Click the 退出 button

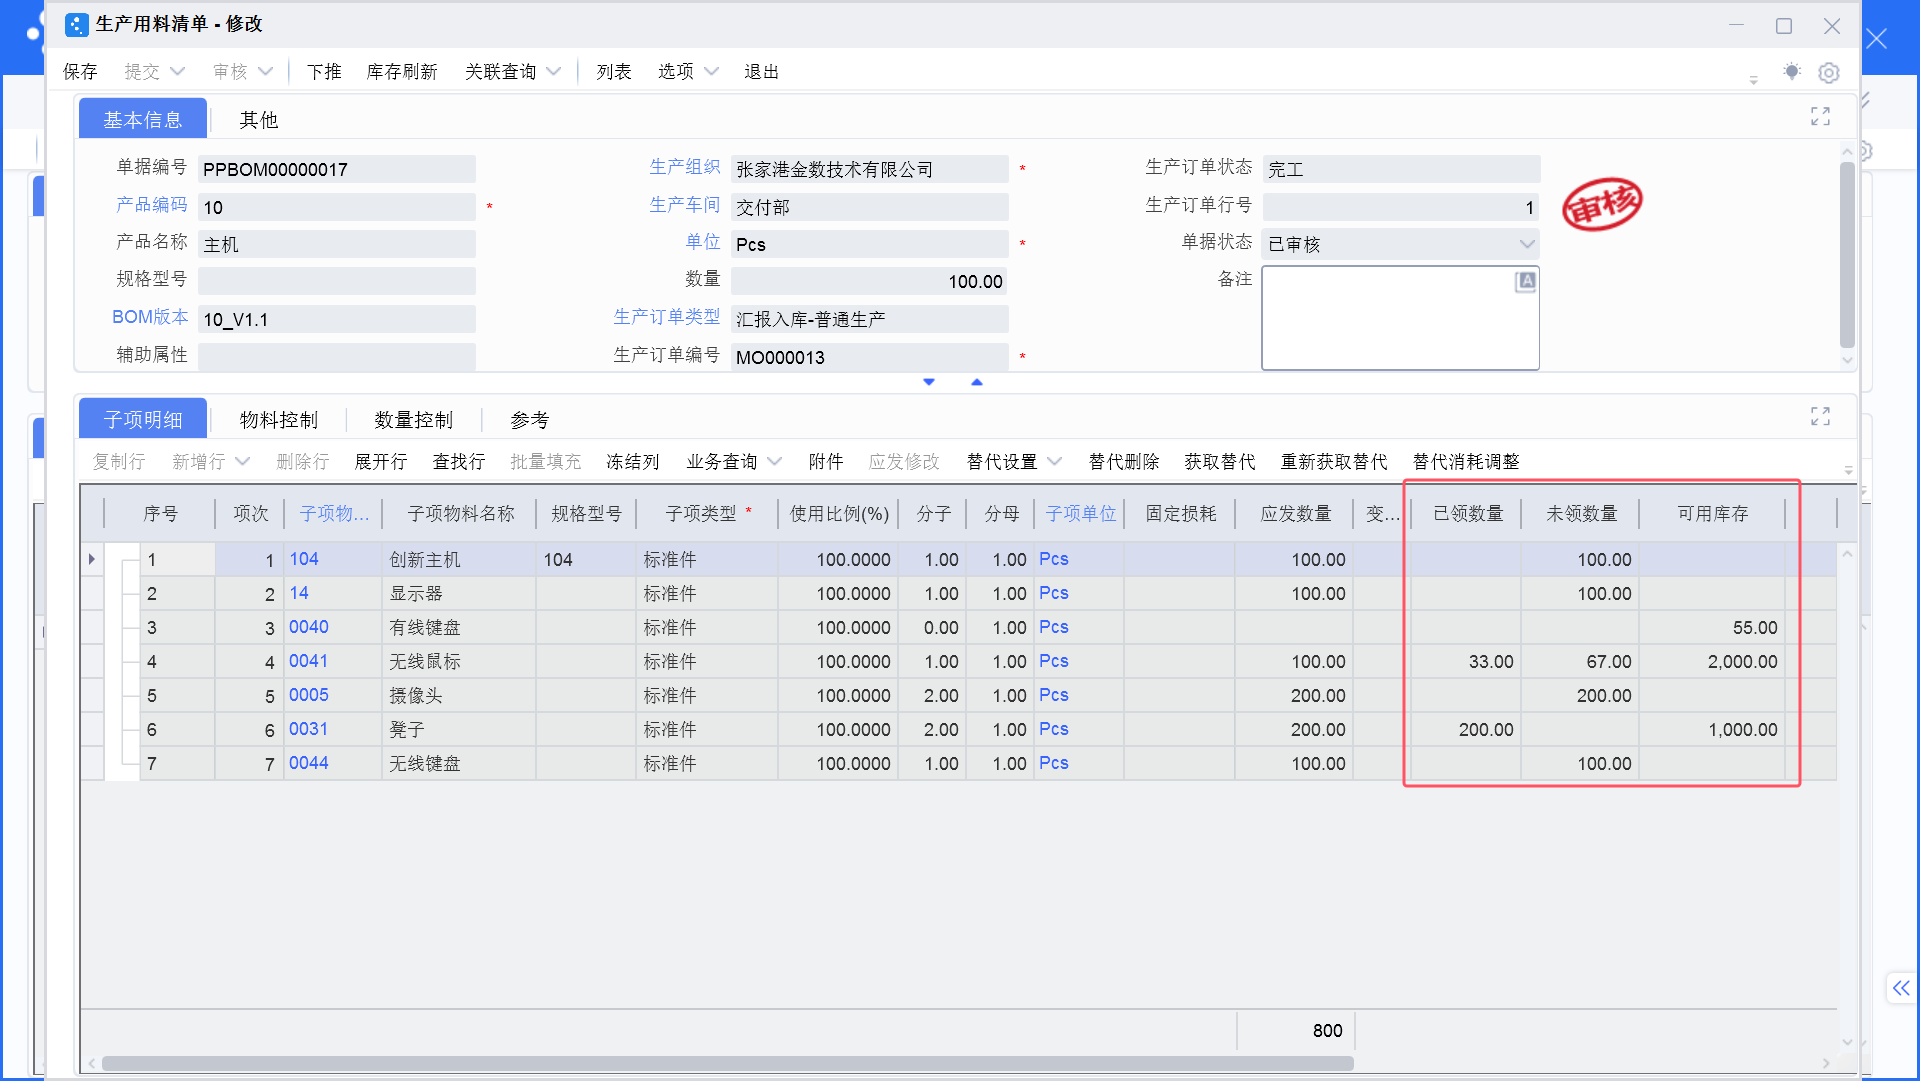pyautogui.click(x=761, y=72)
